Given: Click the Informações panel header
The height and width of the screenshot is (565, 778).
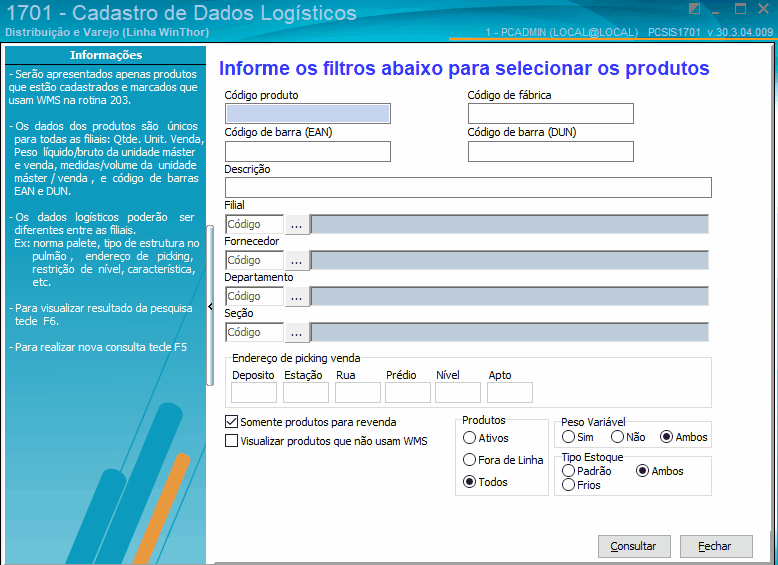Looking at the screenshot, I should (x=106, y=55).
